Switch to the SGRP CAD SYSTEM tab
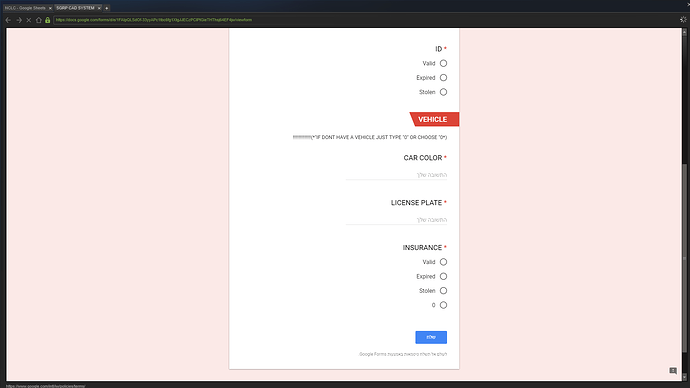The width and height of the screenshot is (690, 388). [x=77, y=8]
